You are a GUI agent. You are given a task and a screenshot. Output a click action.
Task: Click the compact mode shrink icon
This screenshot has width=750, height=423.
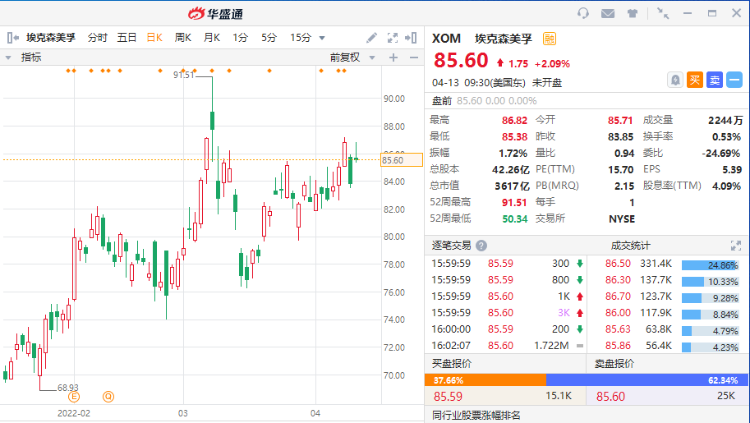pyautogui.click(x=662, y=13)
